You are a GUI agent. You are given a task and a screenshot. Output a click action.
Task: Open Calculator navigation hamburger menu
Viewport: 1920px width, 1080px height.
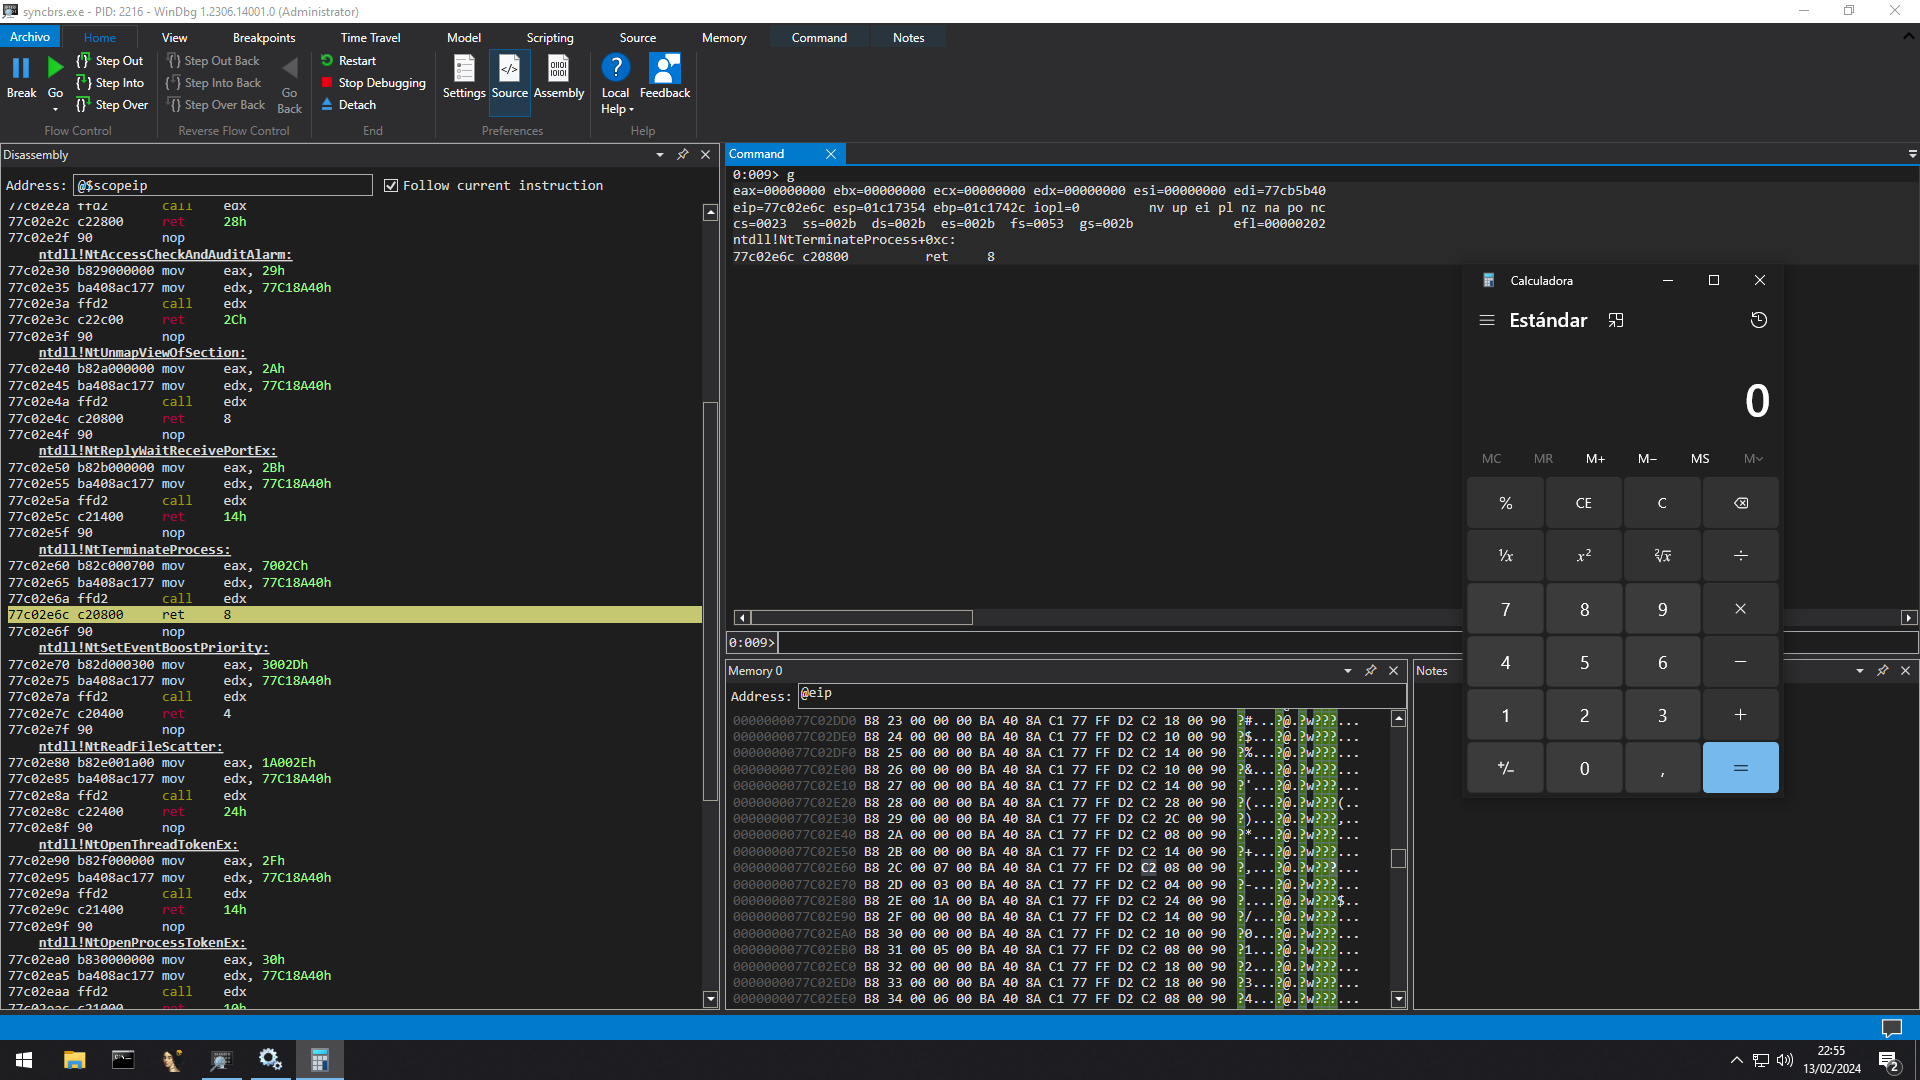1487,320
